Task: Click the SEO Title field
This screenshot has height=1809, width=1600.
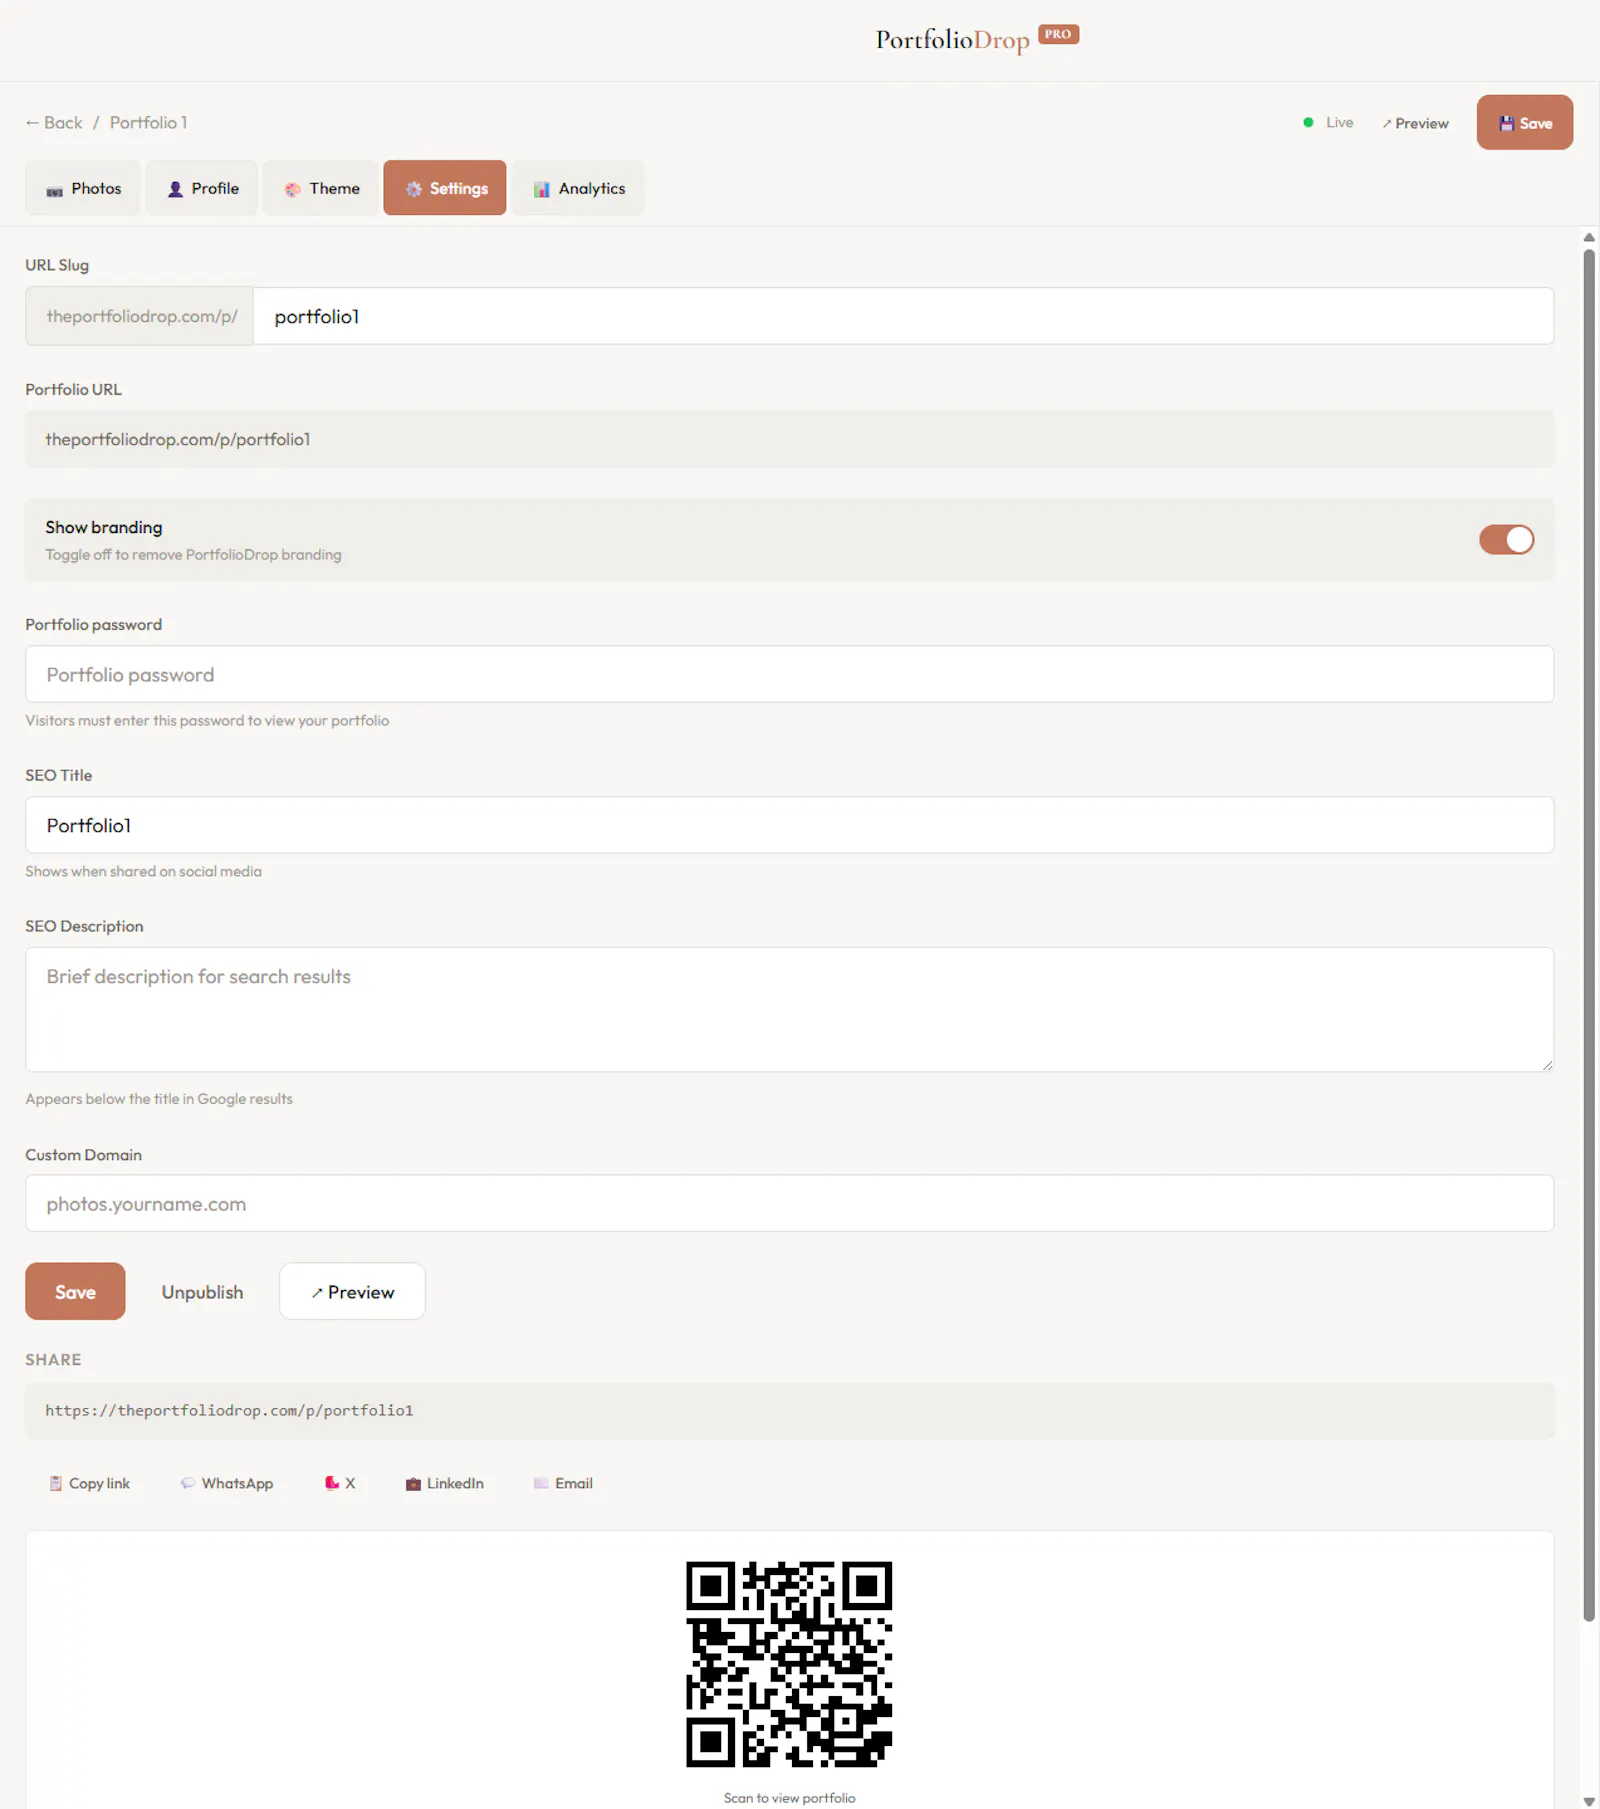Action: pyautogui.click(x=789, y=825)
